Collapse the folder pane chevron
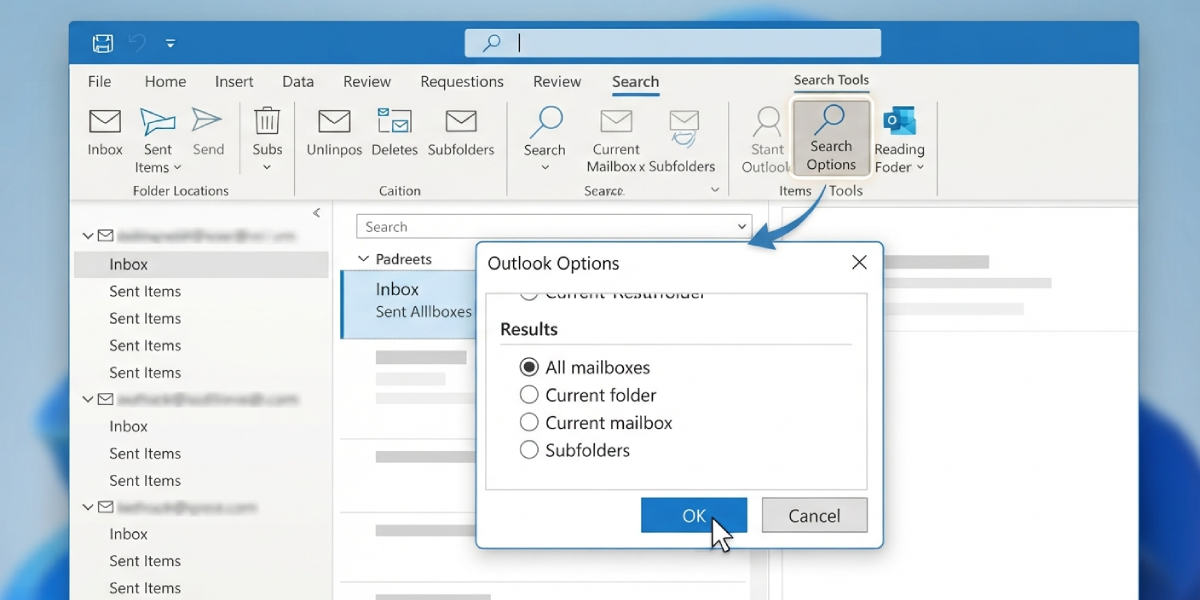The width and height of the screenshot is (1200, 600). point(316,213)
